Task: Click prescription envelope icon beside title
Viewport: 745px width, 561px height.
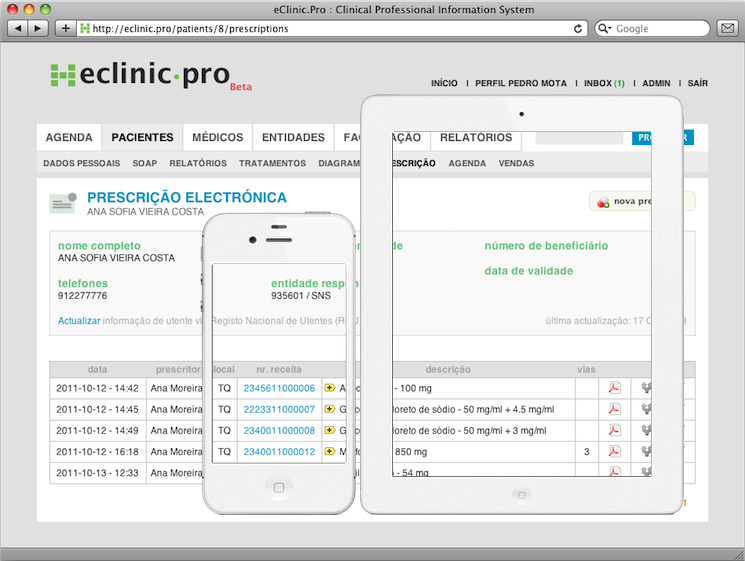Action: 63,203
